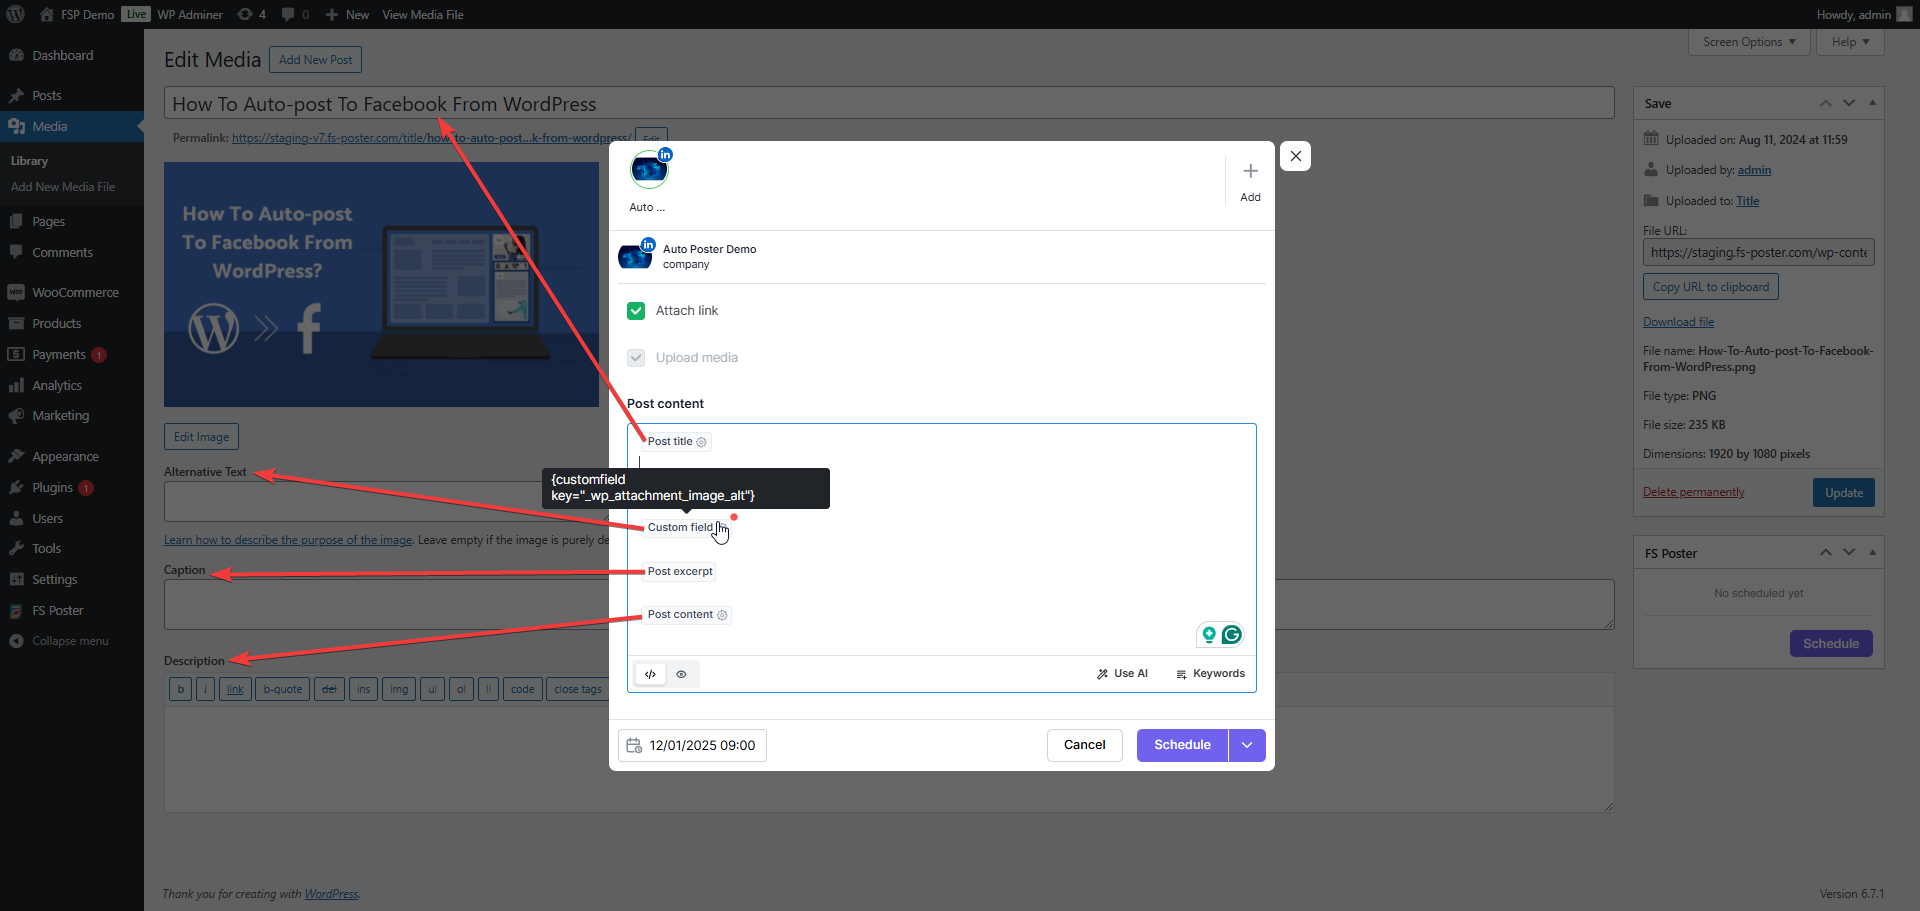Open the Products sidebar menu

click(72, 324)
